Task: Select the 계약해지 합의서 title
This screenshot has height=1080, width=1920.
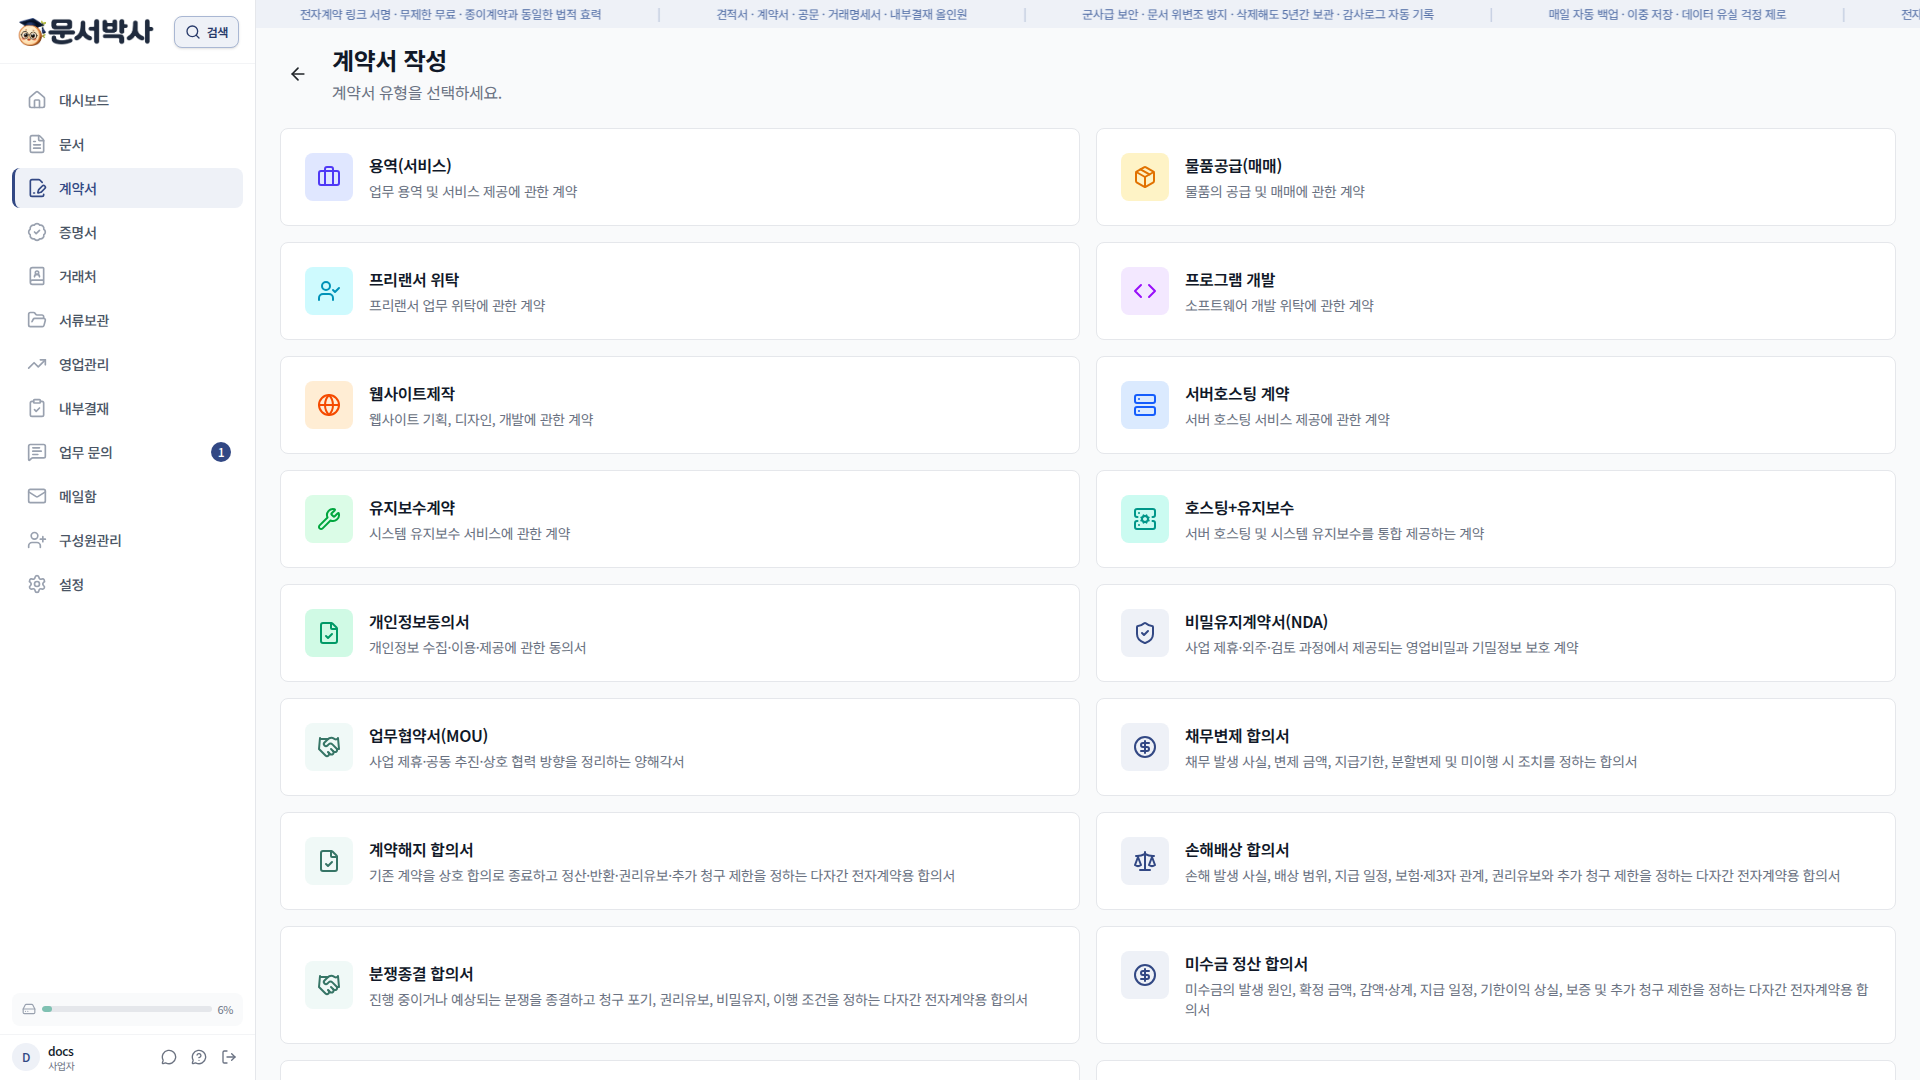Action: point(421,850)
